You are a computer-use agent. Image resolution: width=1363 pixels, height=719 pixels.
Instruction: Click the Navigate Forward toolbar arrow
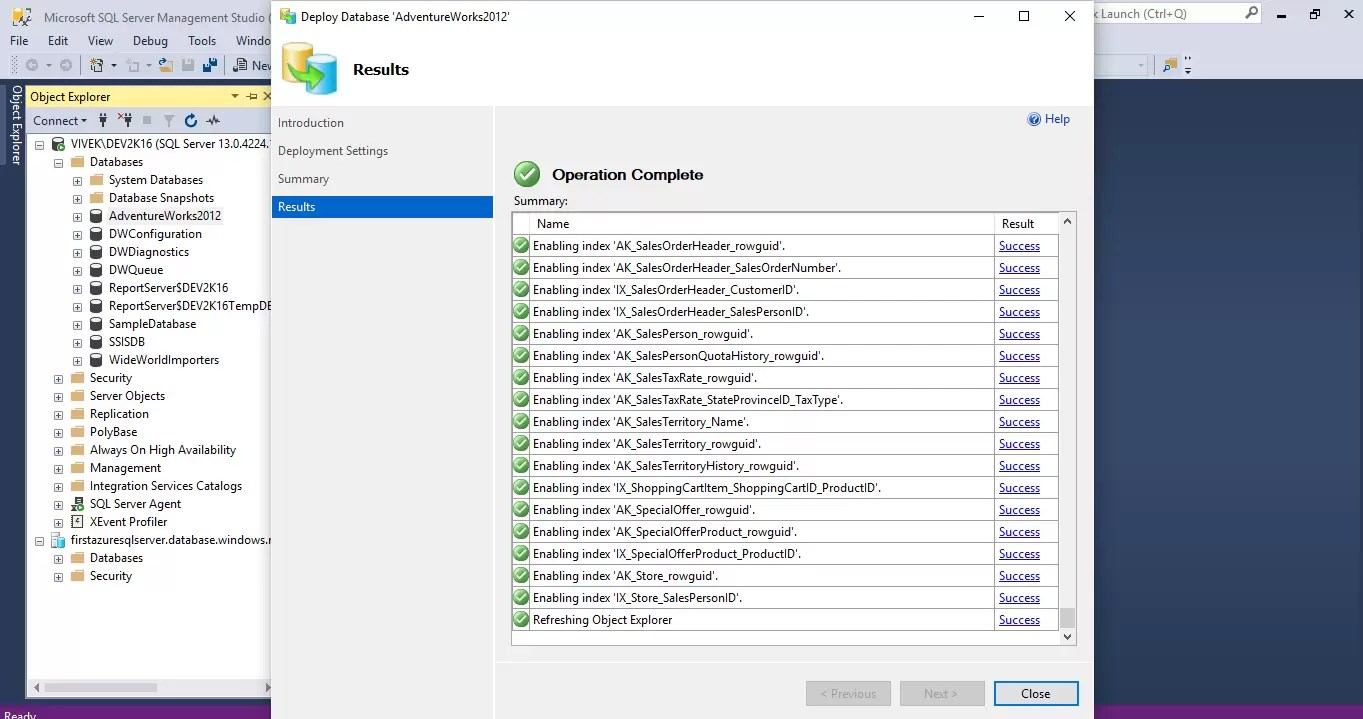coord(65,65)
